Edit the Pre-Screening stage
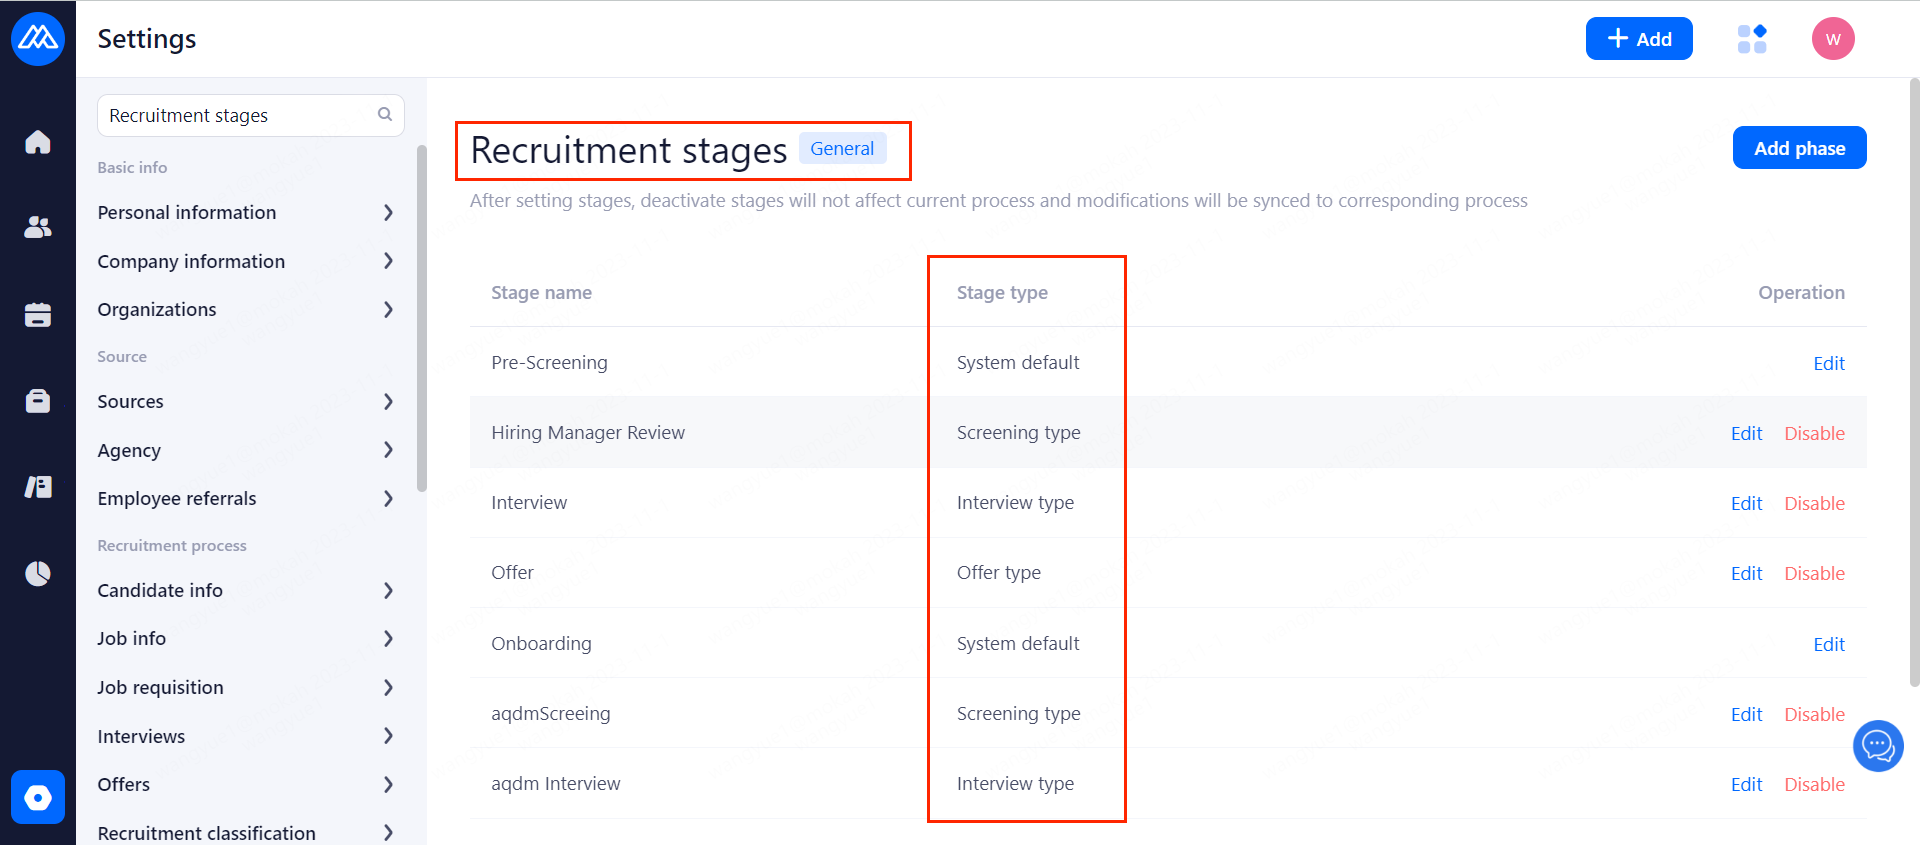1920x845 pixels. click(1829, 363)
